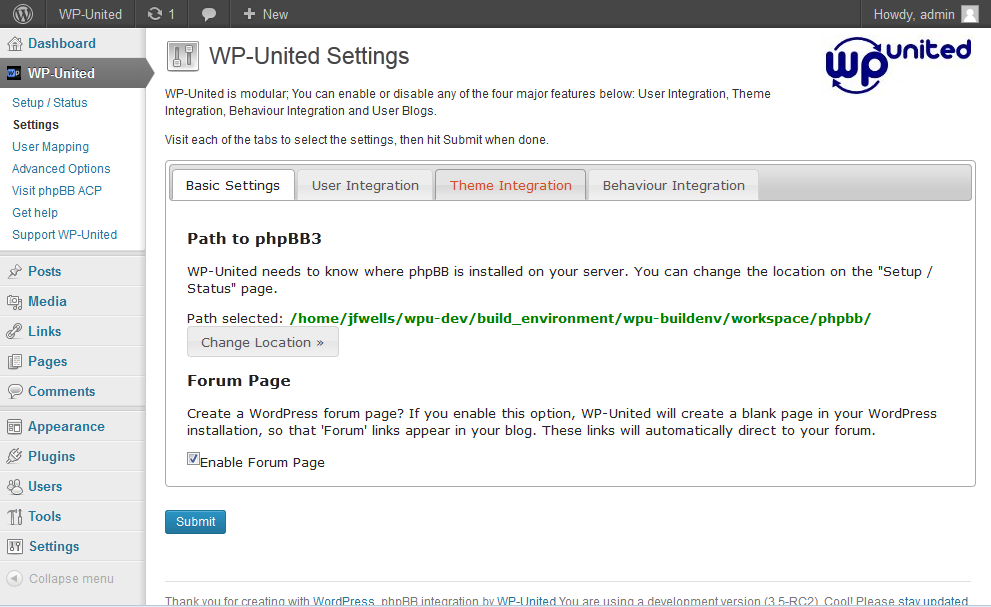This screenshot has height=607, width=991.
Task: Click the updates icon in admin bar
Action: [x=155, y=14]
